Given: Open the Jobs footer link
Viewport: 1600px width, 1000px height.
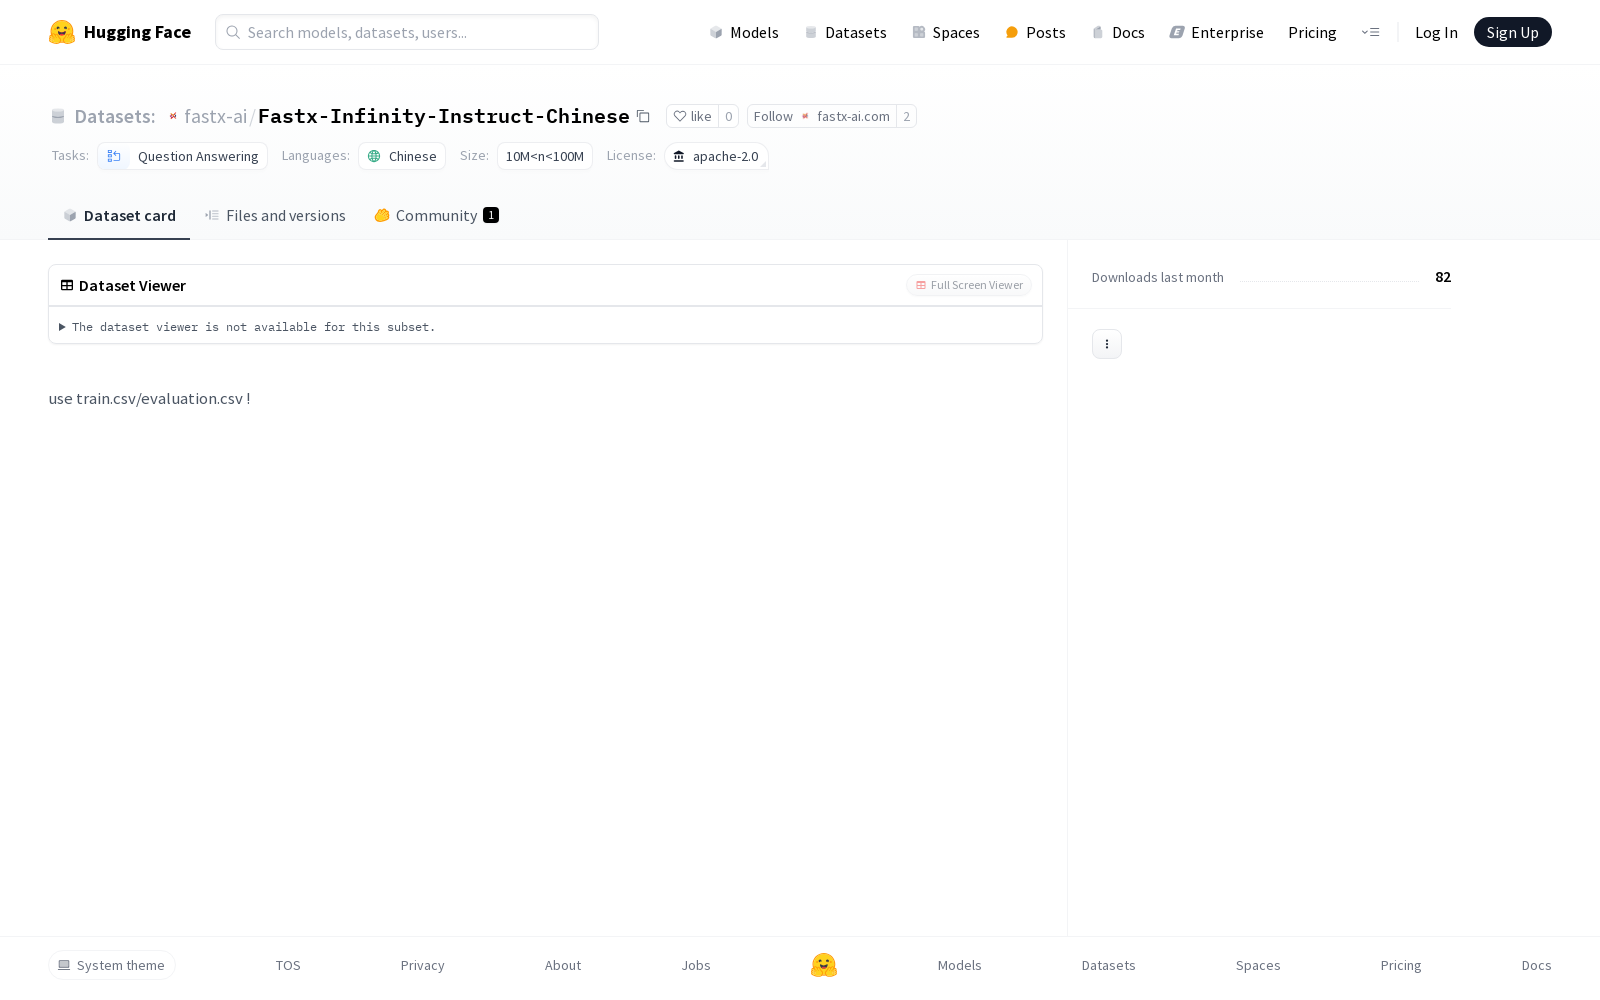Looking at the screenshot, I should pos(696,965).
